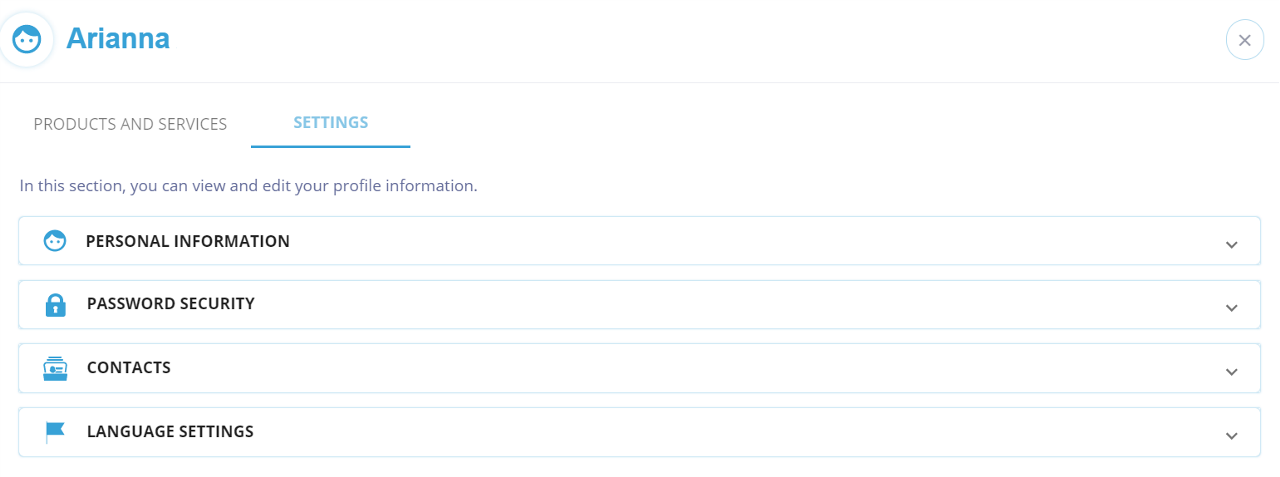This screenshot has width=1280, height=477.
Task: Select the Settings tab
Action: (x=330, y=123)
